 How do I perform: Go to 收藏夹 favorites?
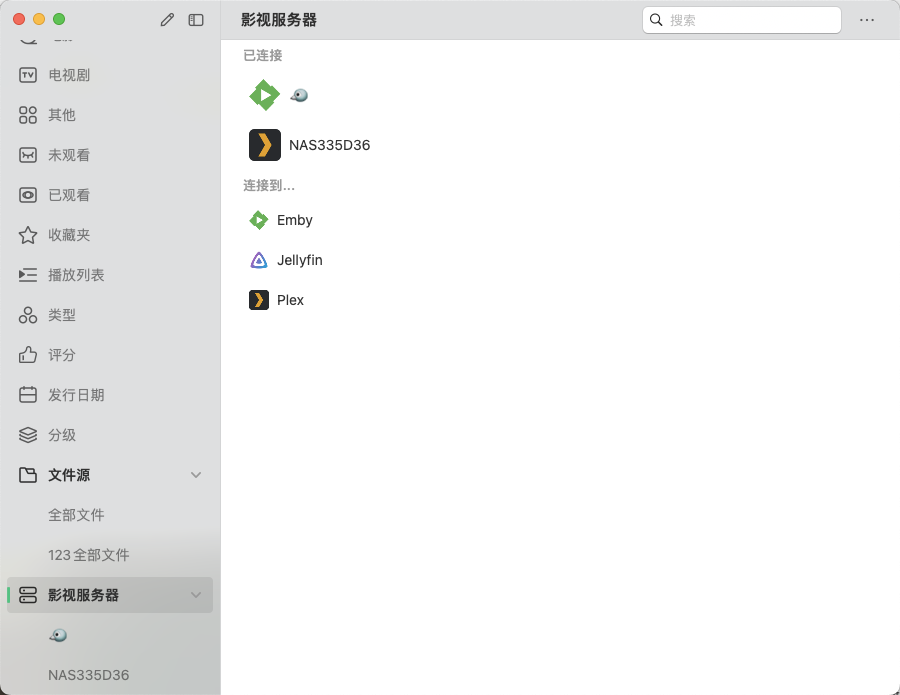click(x=69, y=235)
